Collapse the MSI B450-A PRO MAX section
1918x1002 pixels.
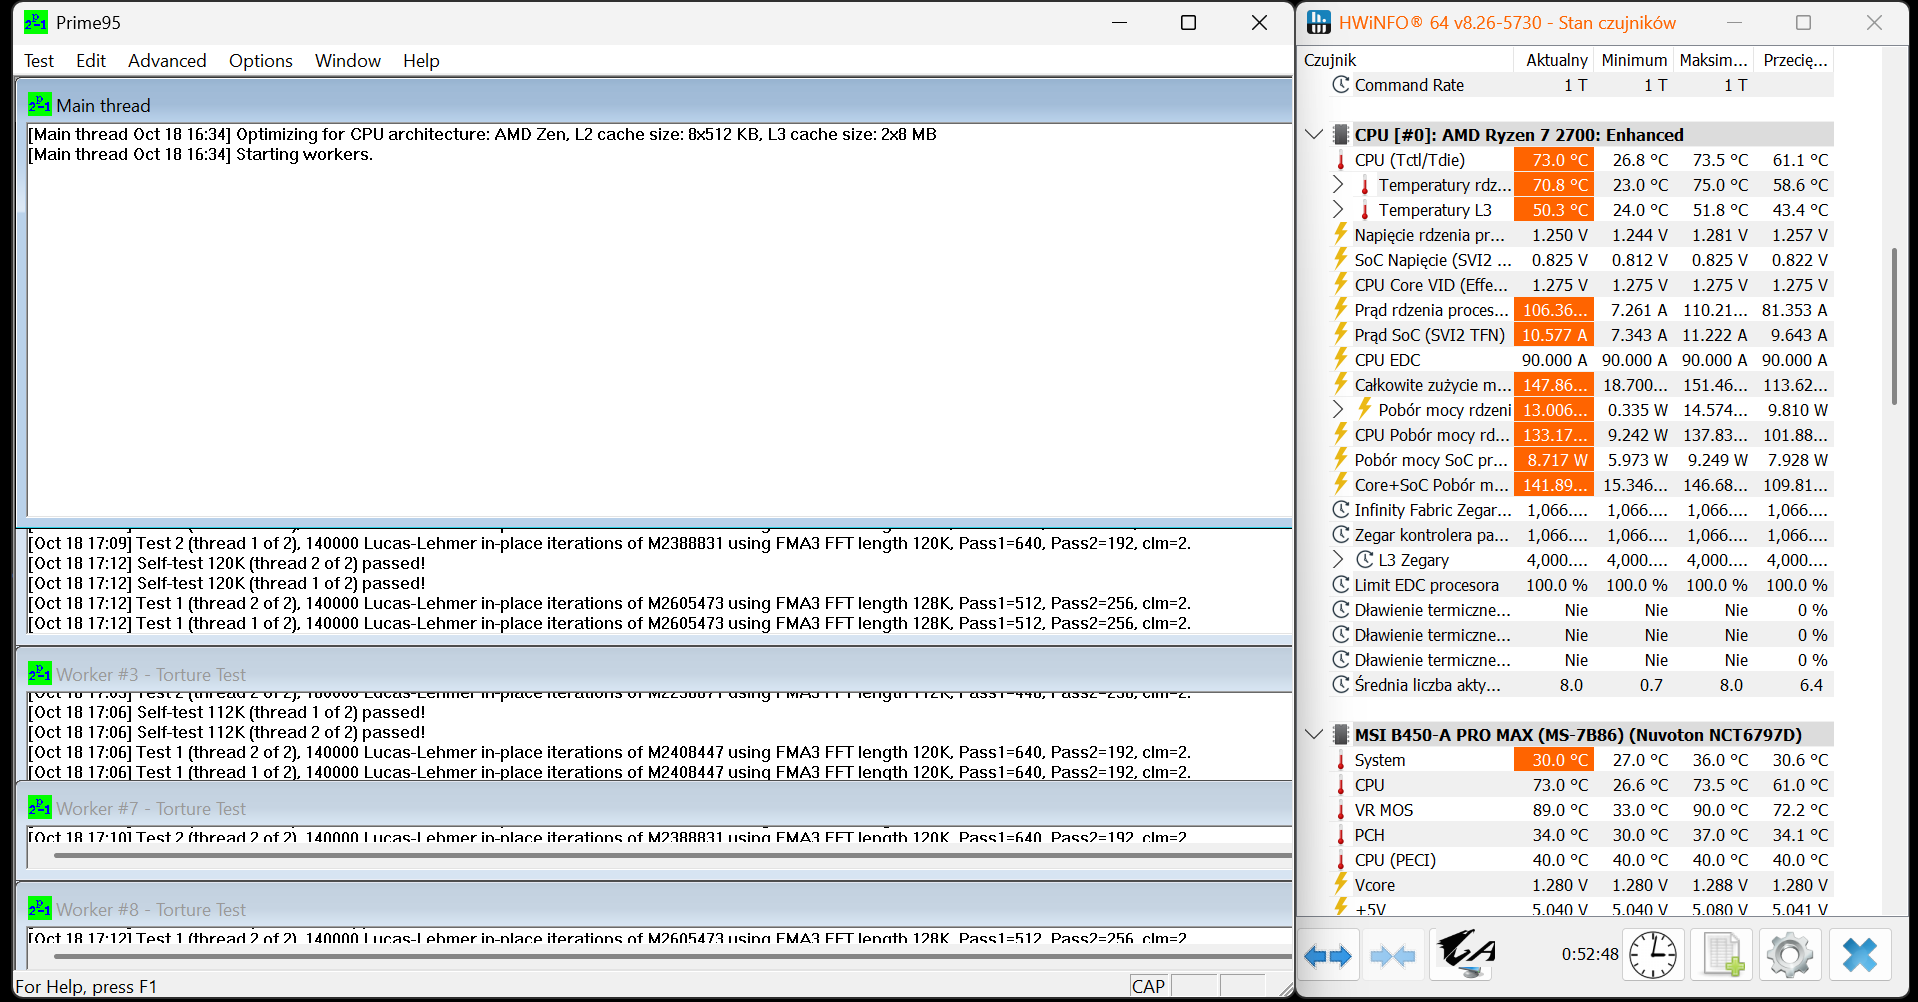pos(1314,735)
